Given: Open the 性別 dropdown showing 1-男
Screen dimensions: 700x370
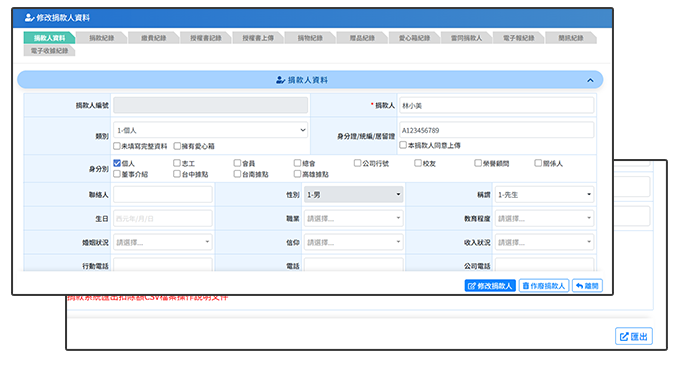Looking at the screenshot, I should [354, 195].
